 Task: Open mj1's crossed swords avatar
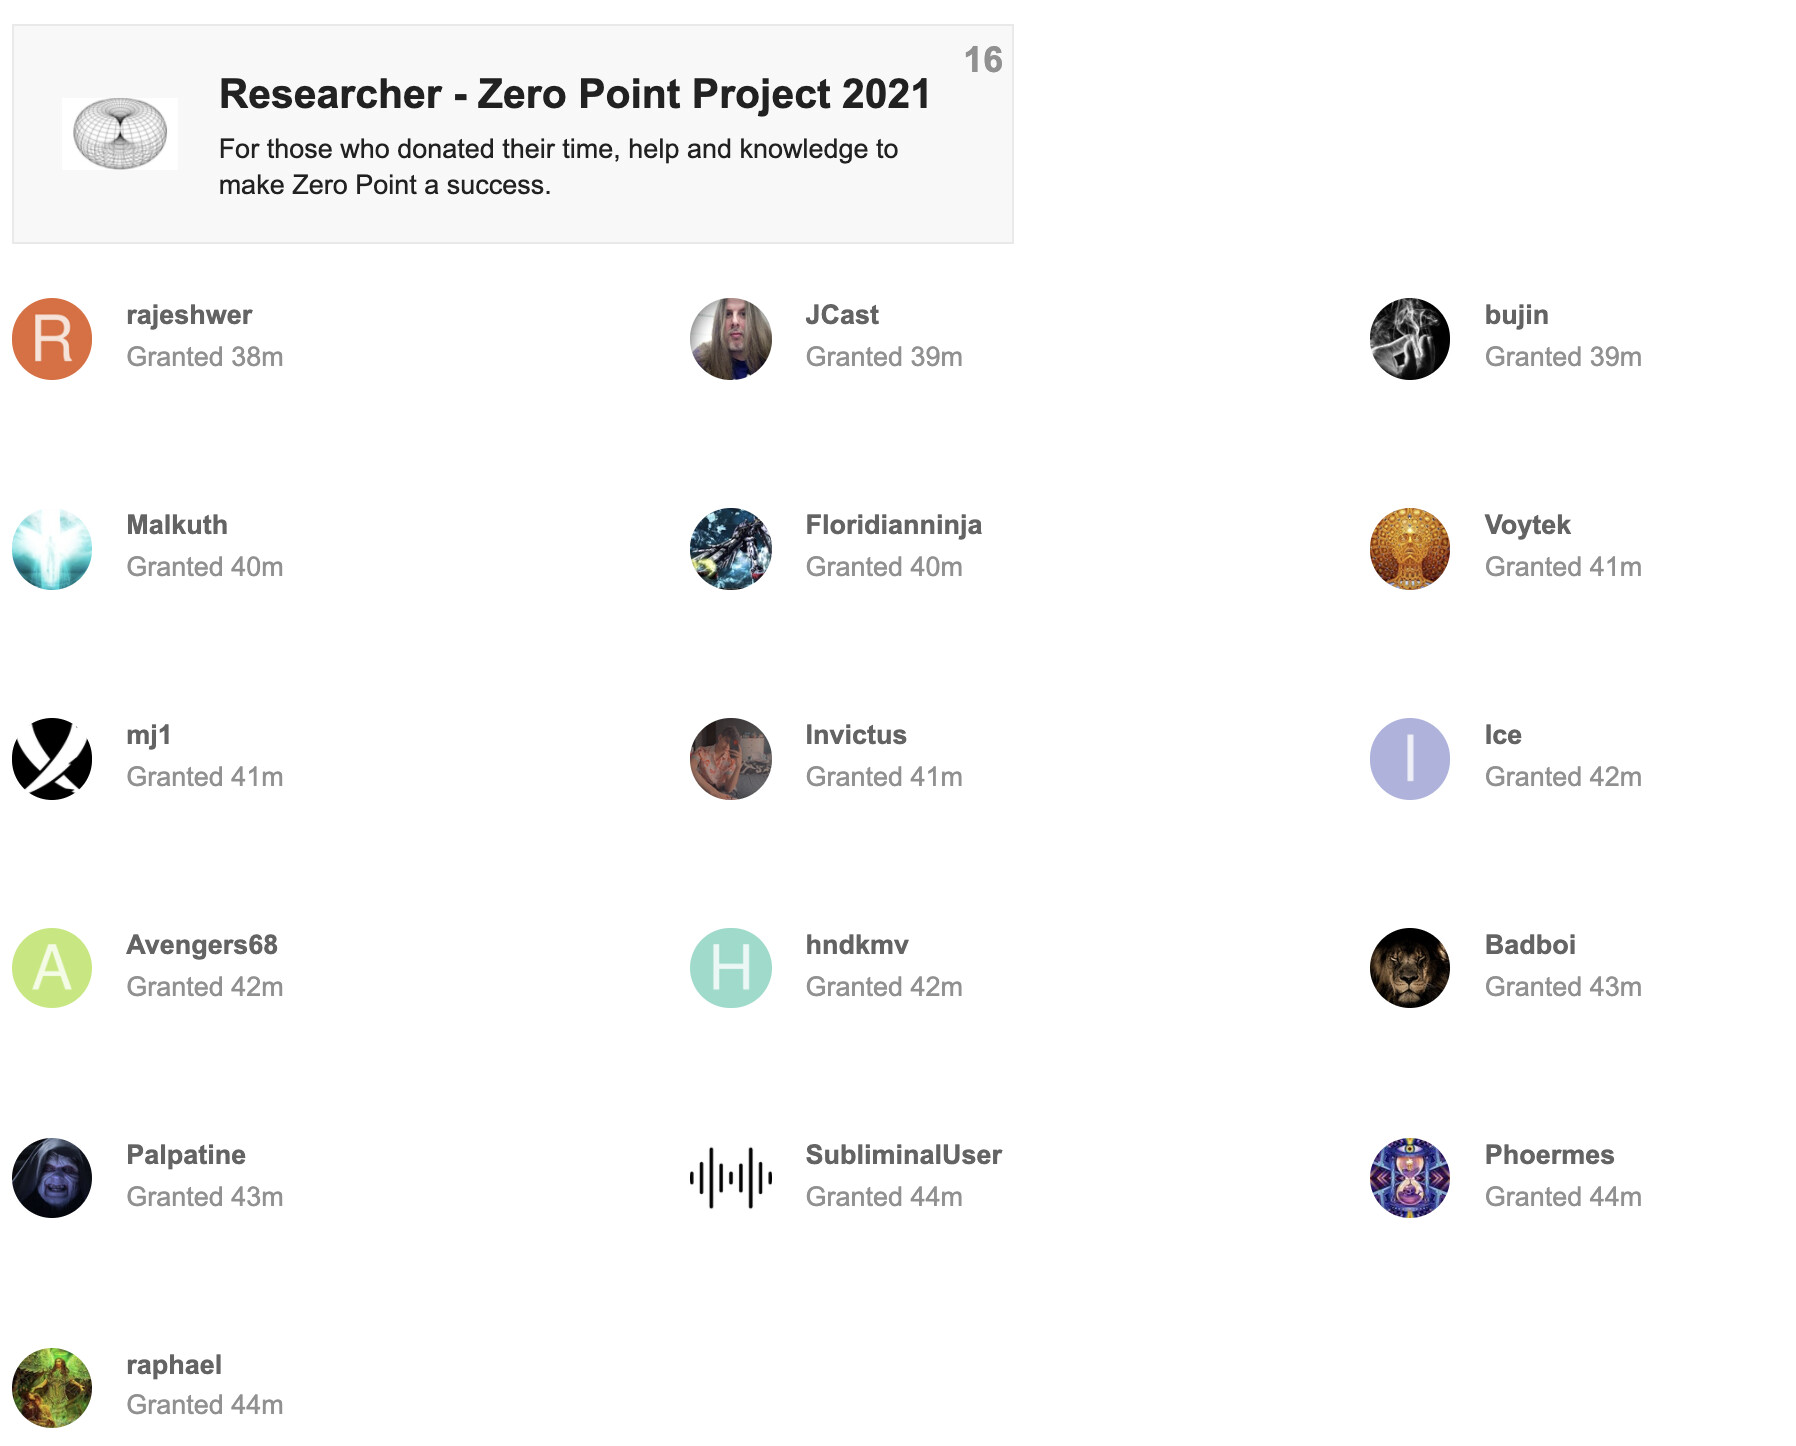[x=52, y=759]
